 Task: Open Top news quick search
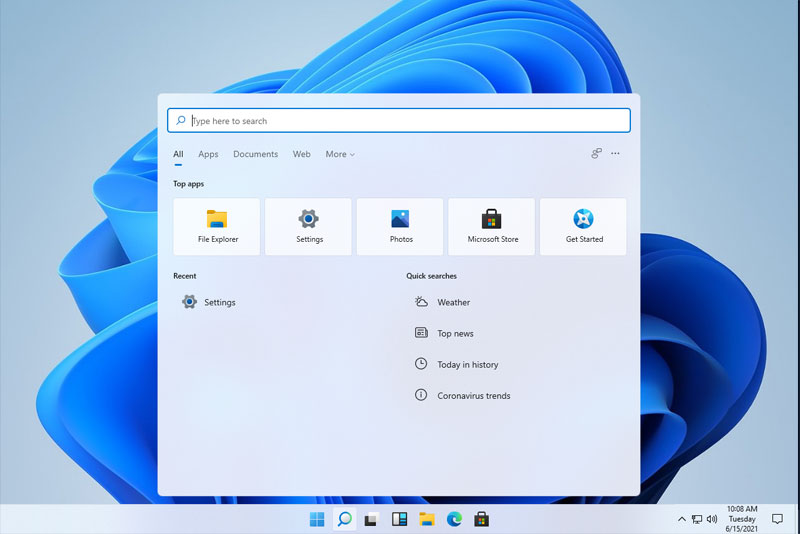coord(454,333)
